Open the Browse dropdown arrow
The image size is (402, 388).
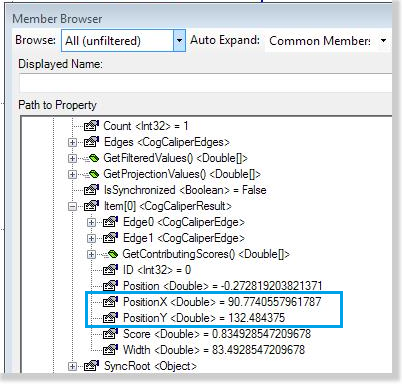(x=179, y=41)
